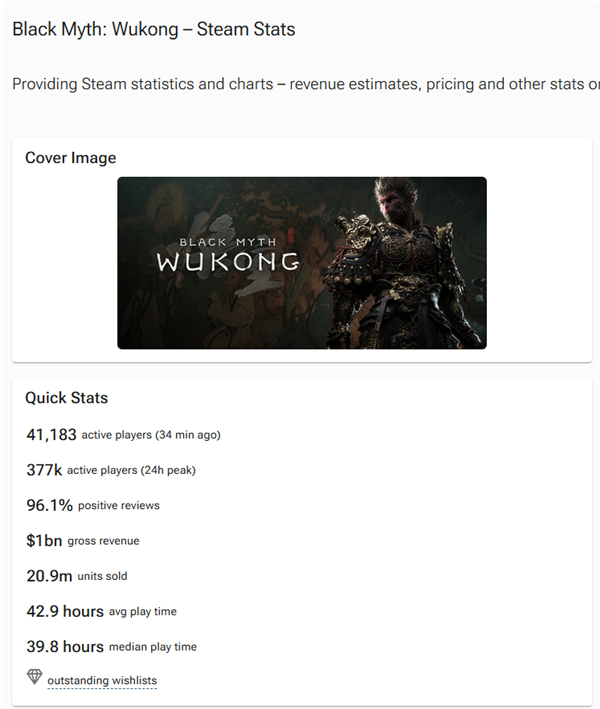Click the '34 min ago' active players label
This screenshot has height=709, width=600.
pyautogui.click(x=151, y=435)
